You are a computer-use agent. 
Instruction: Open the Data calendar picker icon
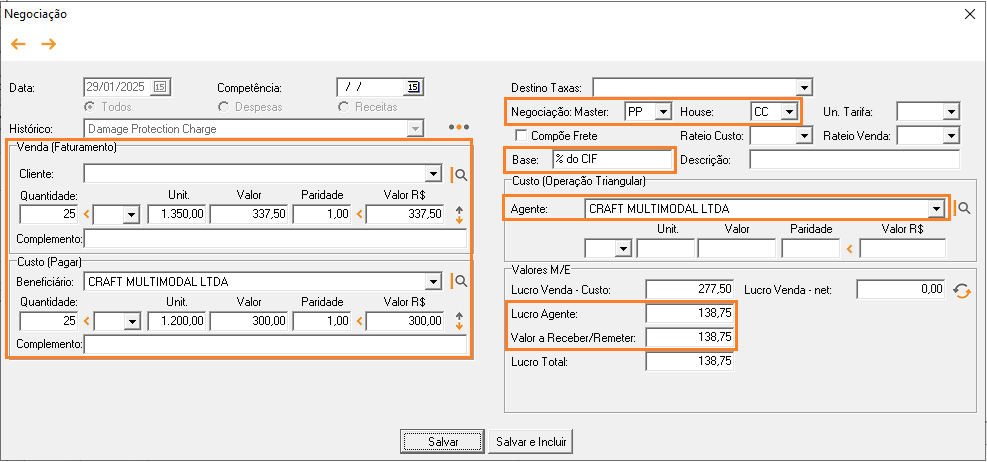(x=161, y=87)
